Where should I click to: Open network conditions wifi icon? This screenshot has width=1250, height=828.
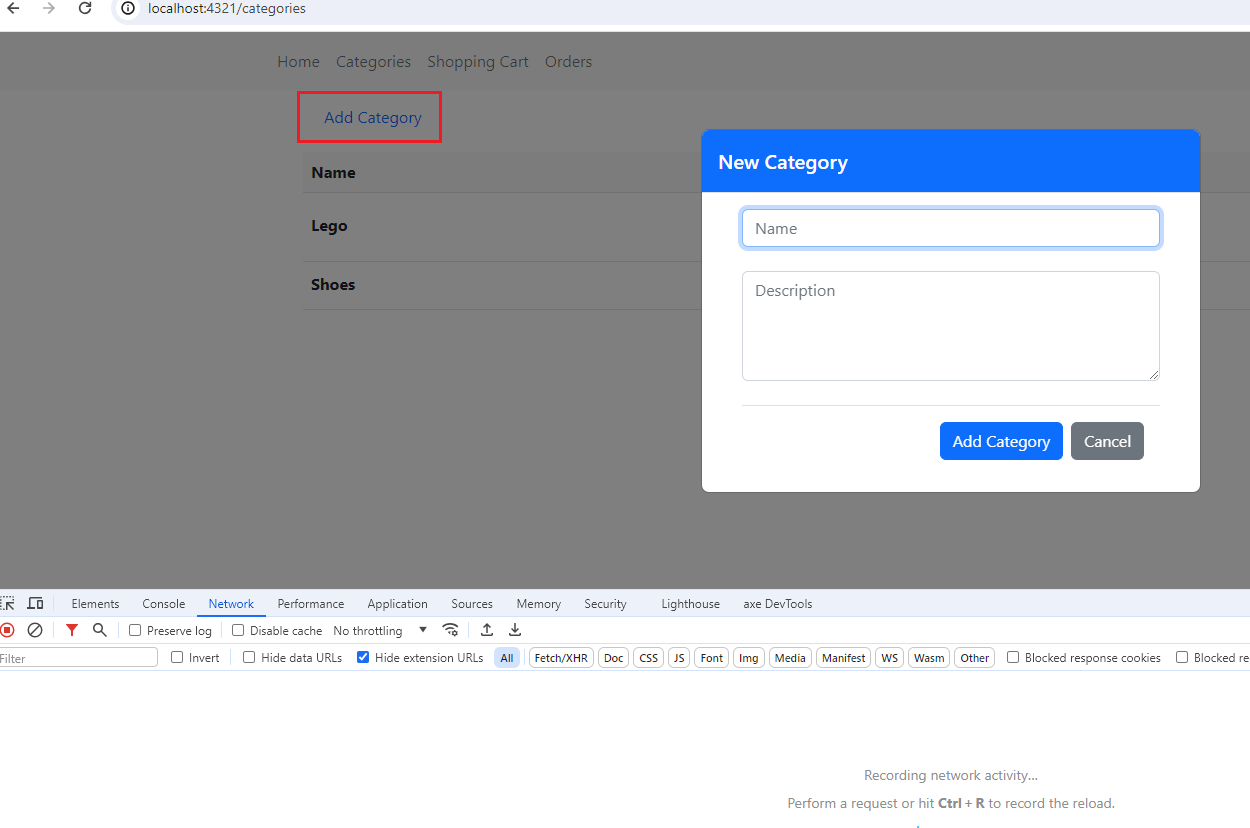[x=451, y=630]
